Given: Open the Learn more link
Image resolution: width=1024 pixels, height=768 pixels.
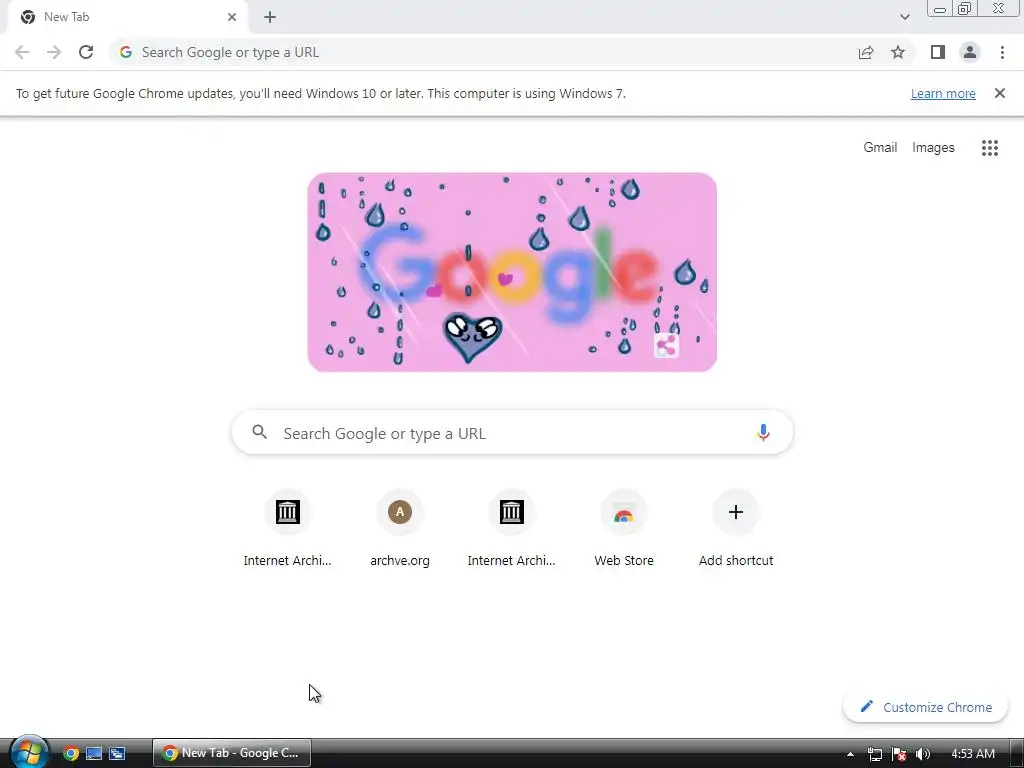Looking at the screenshot, I should pyautogui.click(x=943, y=93).
